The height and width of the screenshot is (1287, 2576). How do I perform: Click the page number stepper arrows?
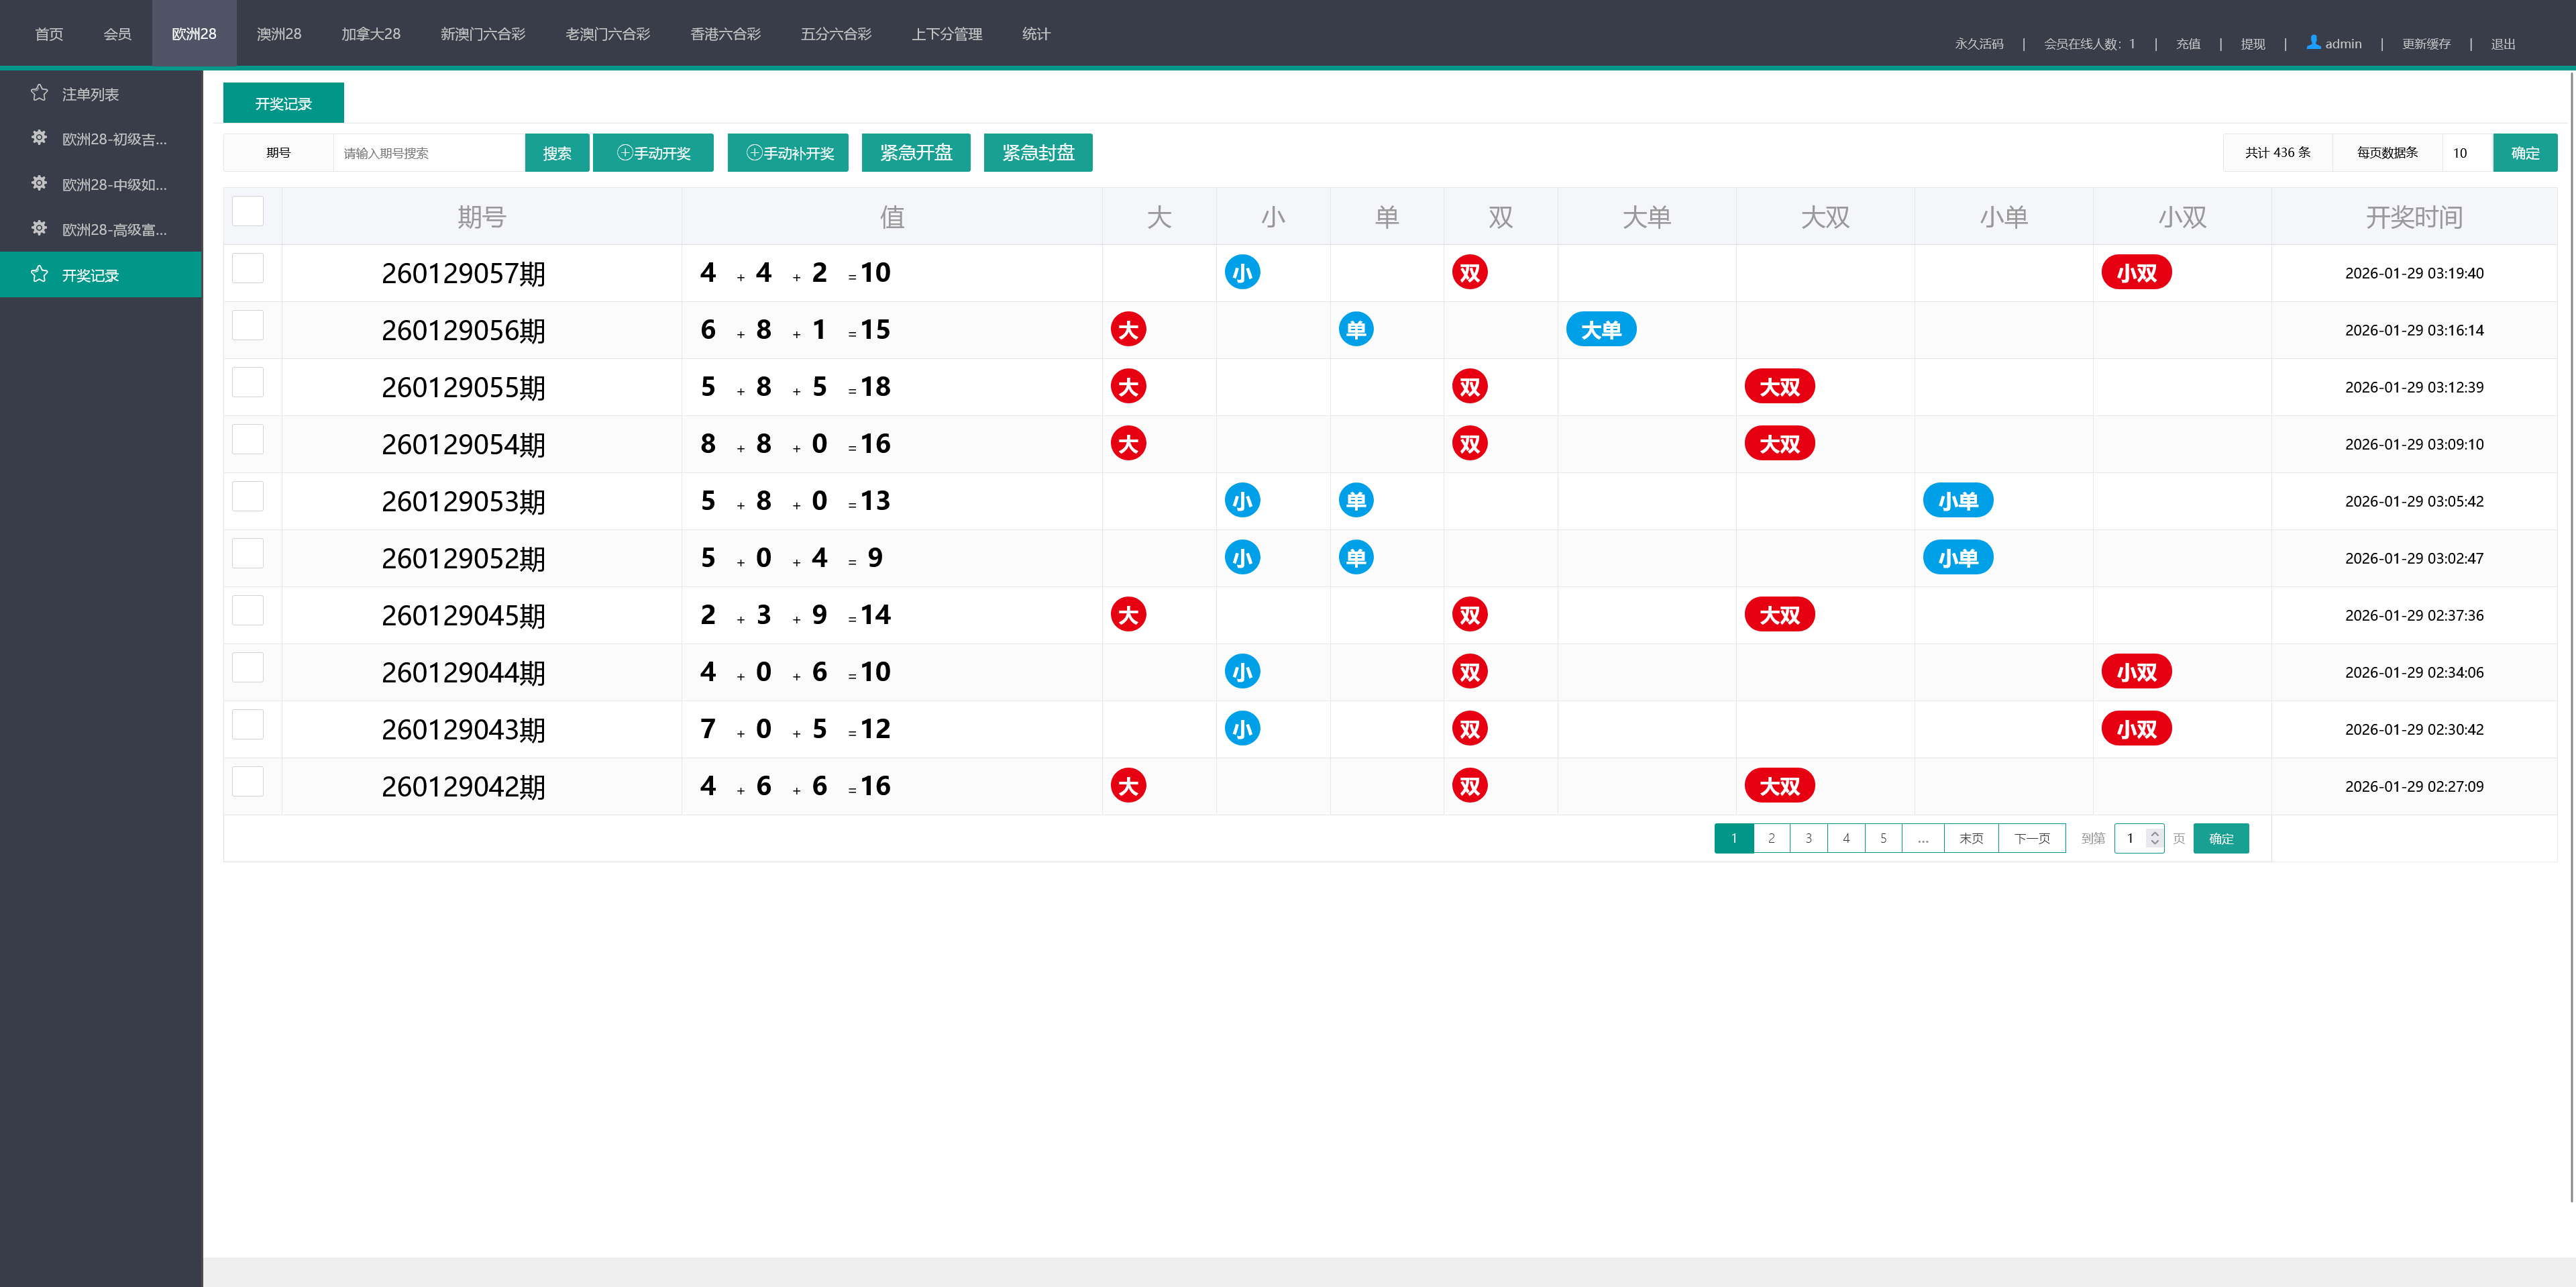2154,838
